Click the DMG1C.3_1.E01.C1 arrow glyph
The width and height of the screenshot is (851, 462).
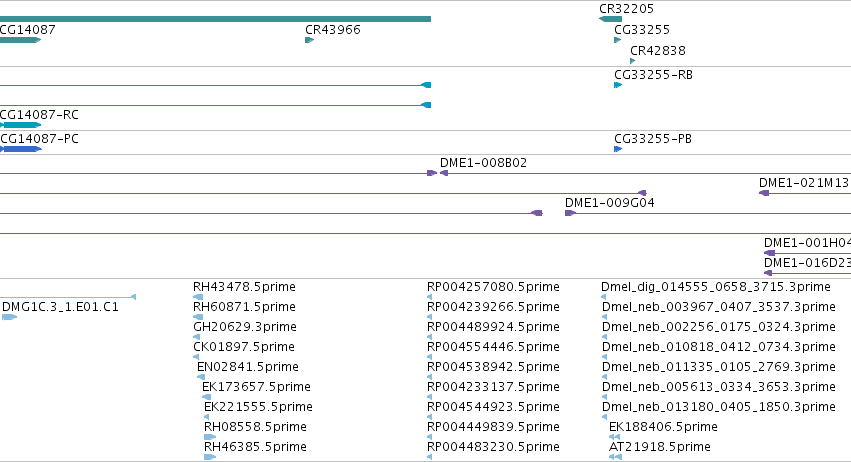click(x=9, y=317)
